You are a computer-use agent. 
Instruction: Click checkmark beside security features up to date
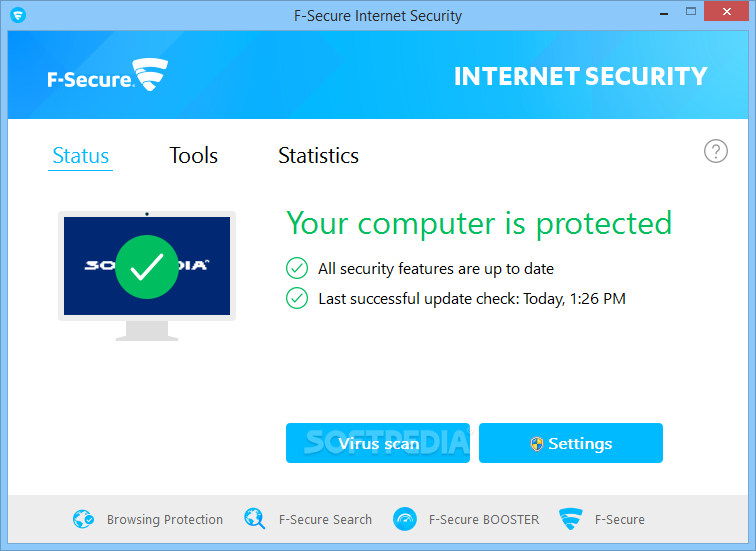click(x=297, y=269)
